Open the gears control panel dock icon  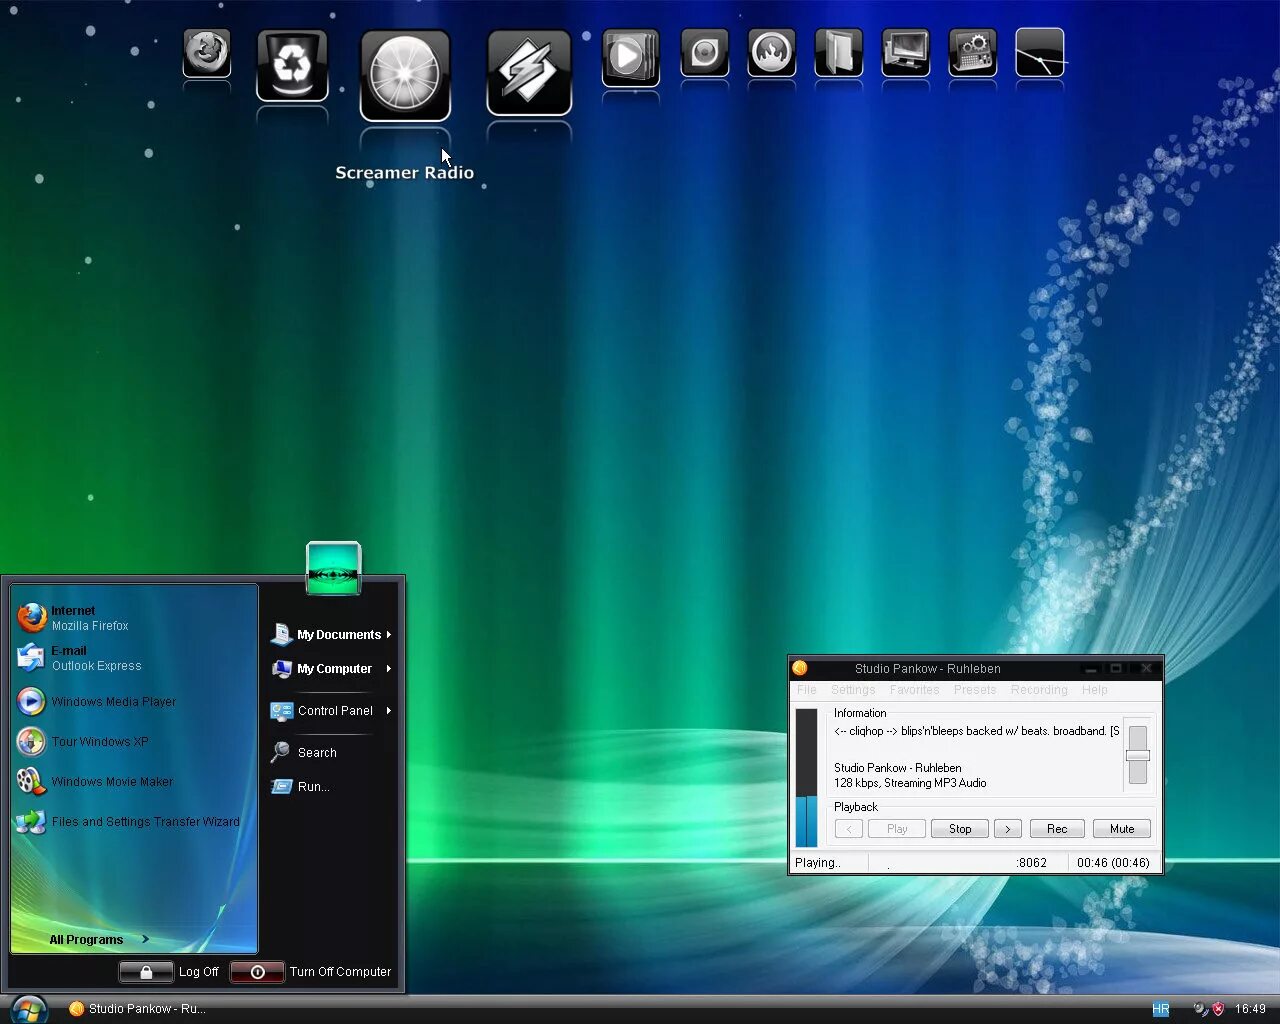pos(972,53)
